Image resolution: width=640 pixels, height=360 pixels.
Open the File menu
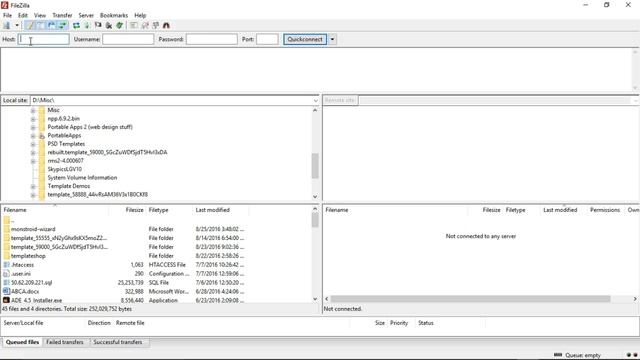[7, 15]
